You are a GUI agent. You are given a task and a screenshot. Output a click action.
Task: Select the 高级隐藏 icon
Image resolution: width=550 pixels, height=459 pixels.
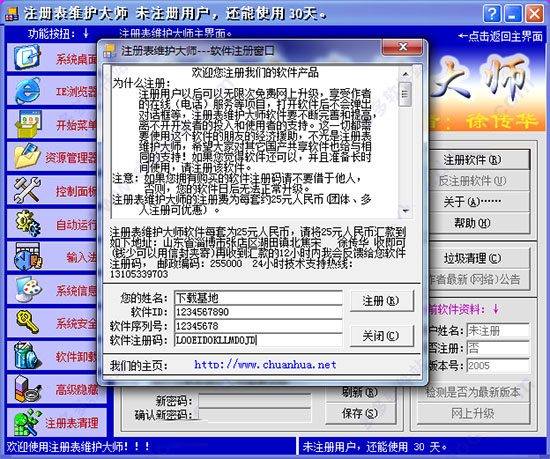tap(28, 389)
